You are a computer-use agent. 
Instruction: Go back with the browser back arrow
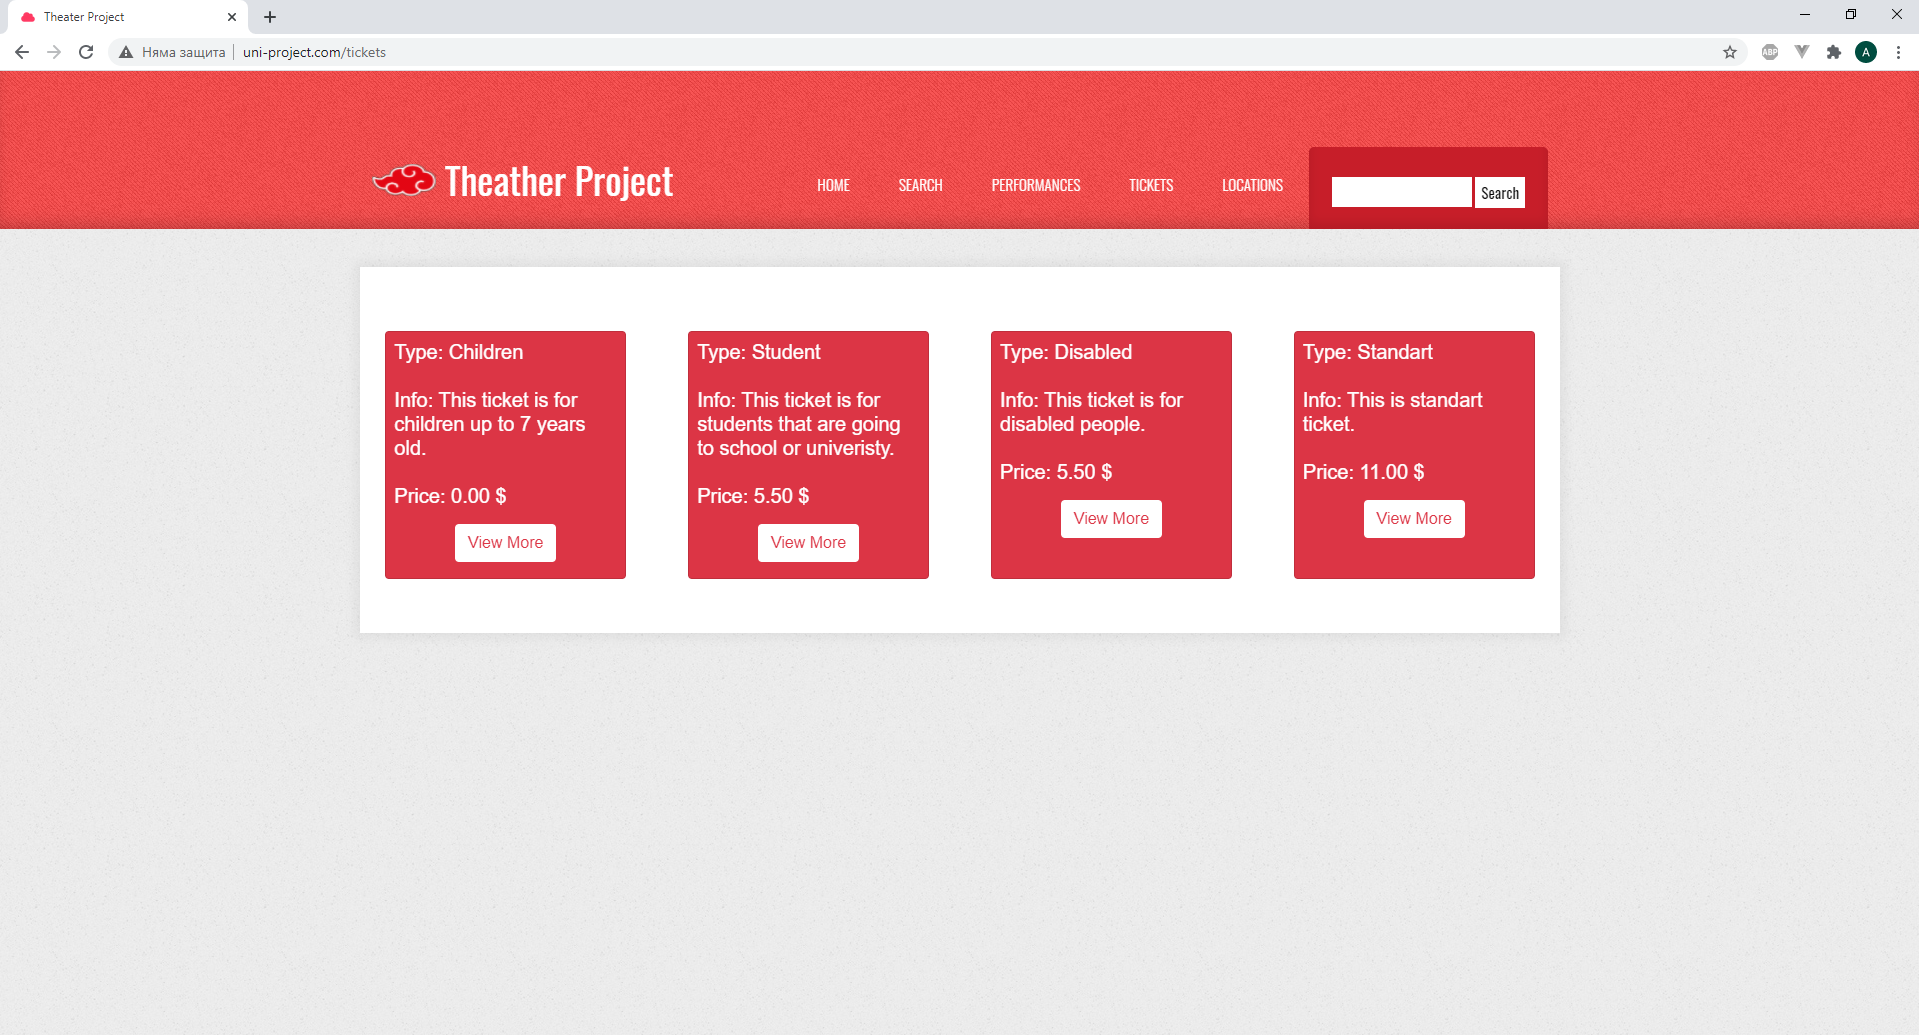[22, 52]
